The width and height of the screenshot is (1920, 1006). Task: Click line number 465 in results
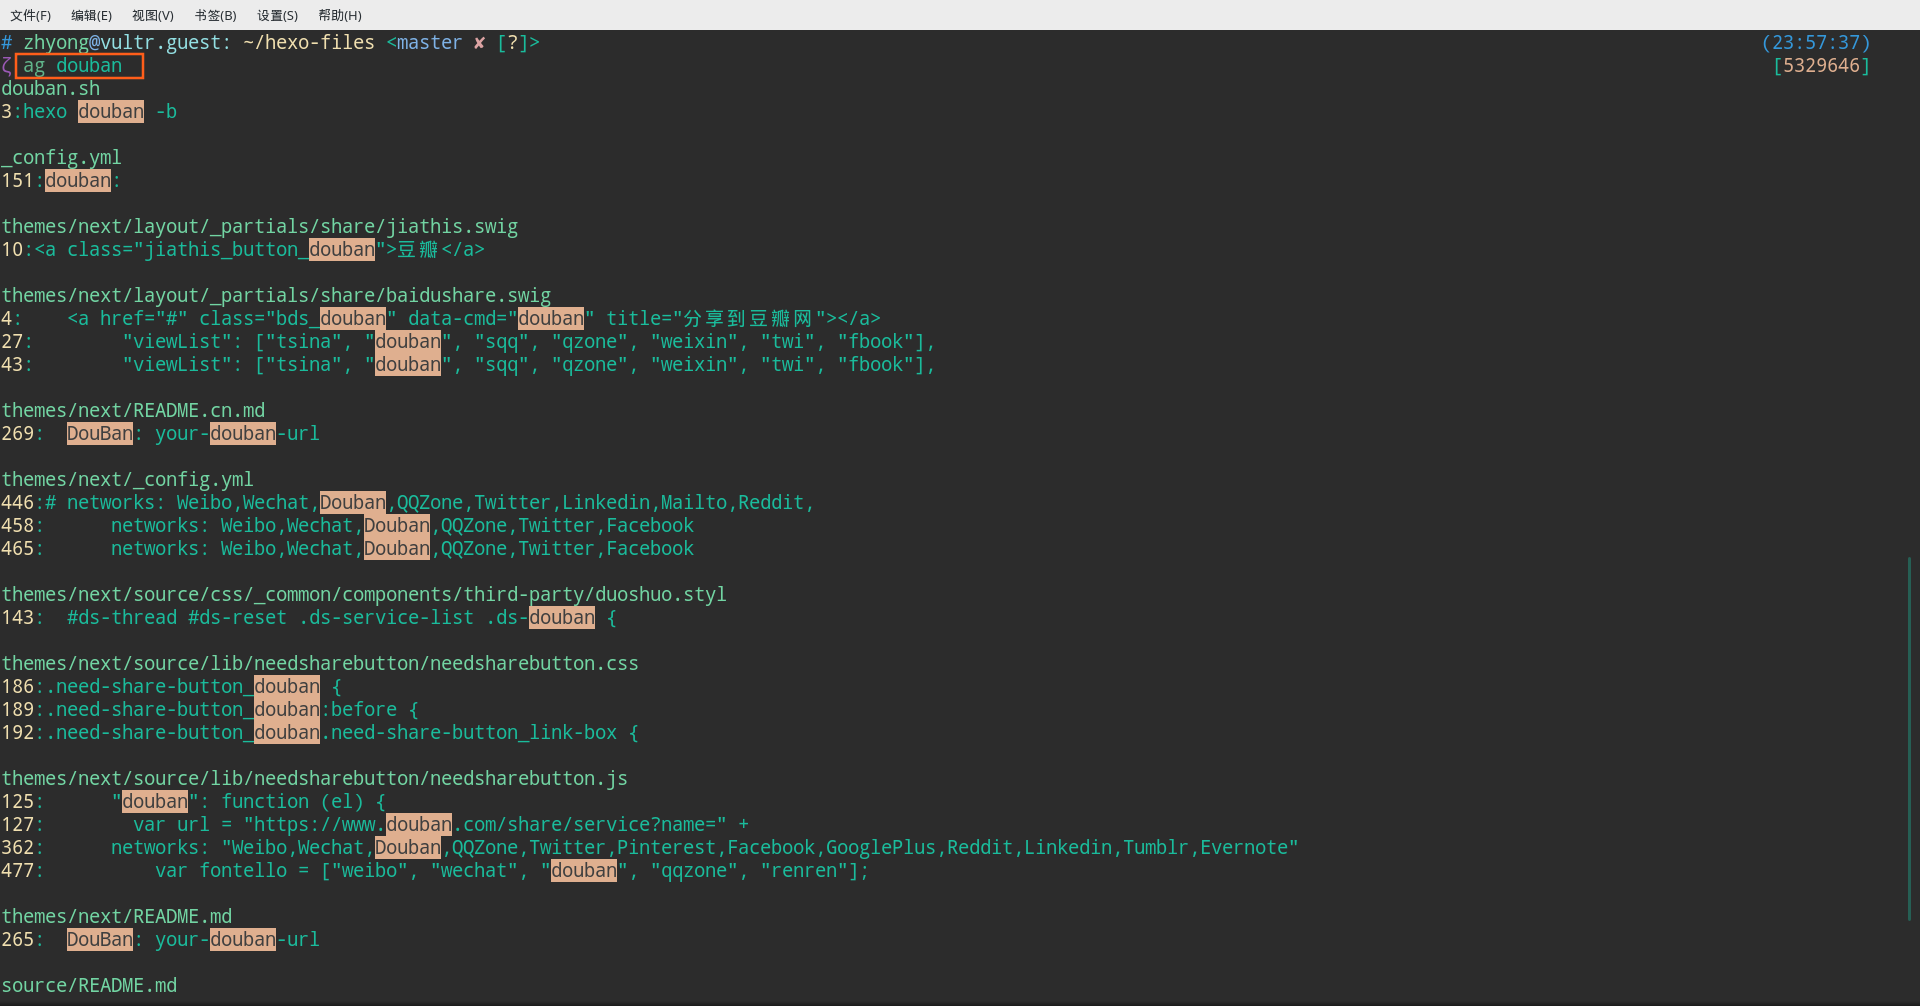tap(17, 549)
